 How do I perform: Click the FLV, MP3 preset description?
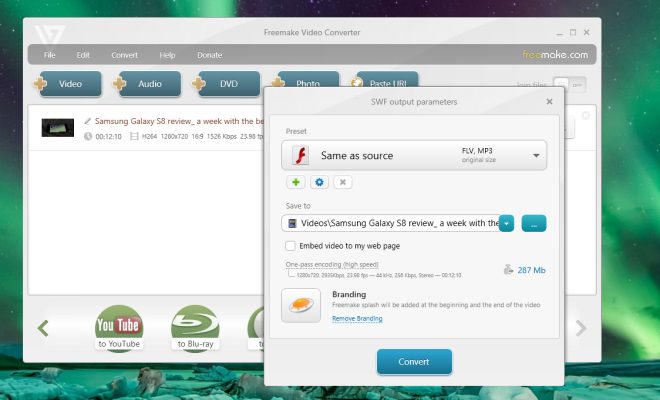click(477, 151)
